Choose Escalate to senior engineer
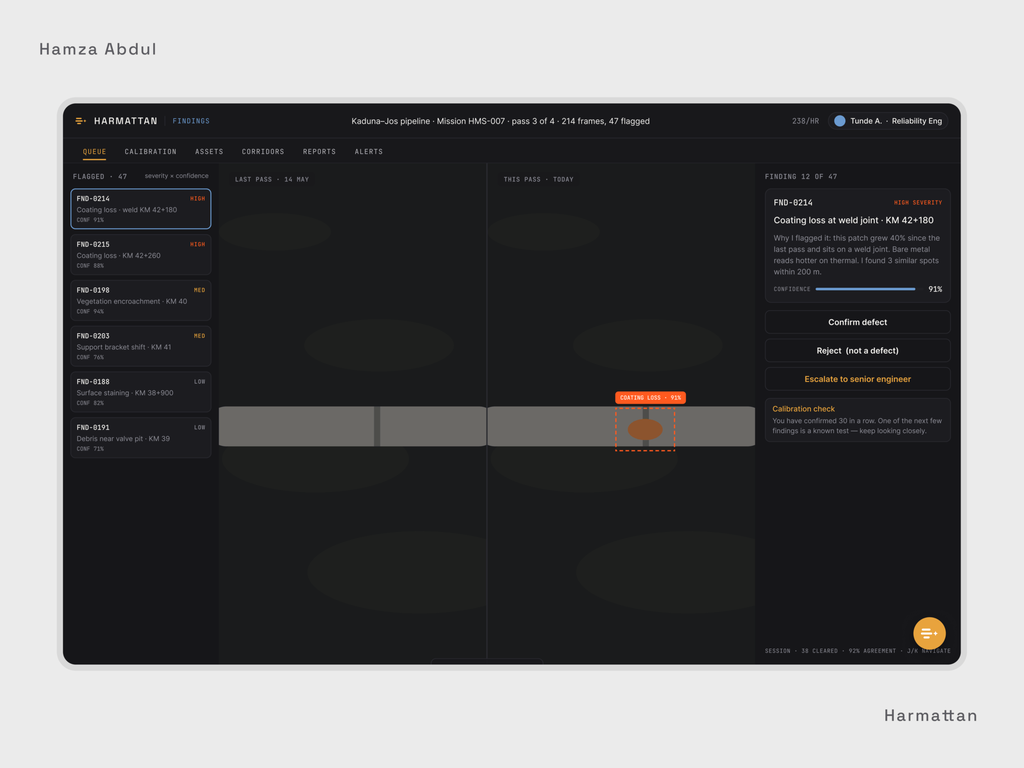The image size is (1024, 768). (x=857, y=379)
